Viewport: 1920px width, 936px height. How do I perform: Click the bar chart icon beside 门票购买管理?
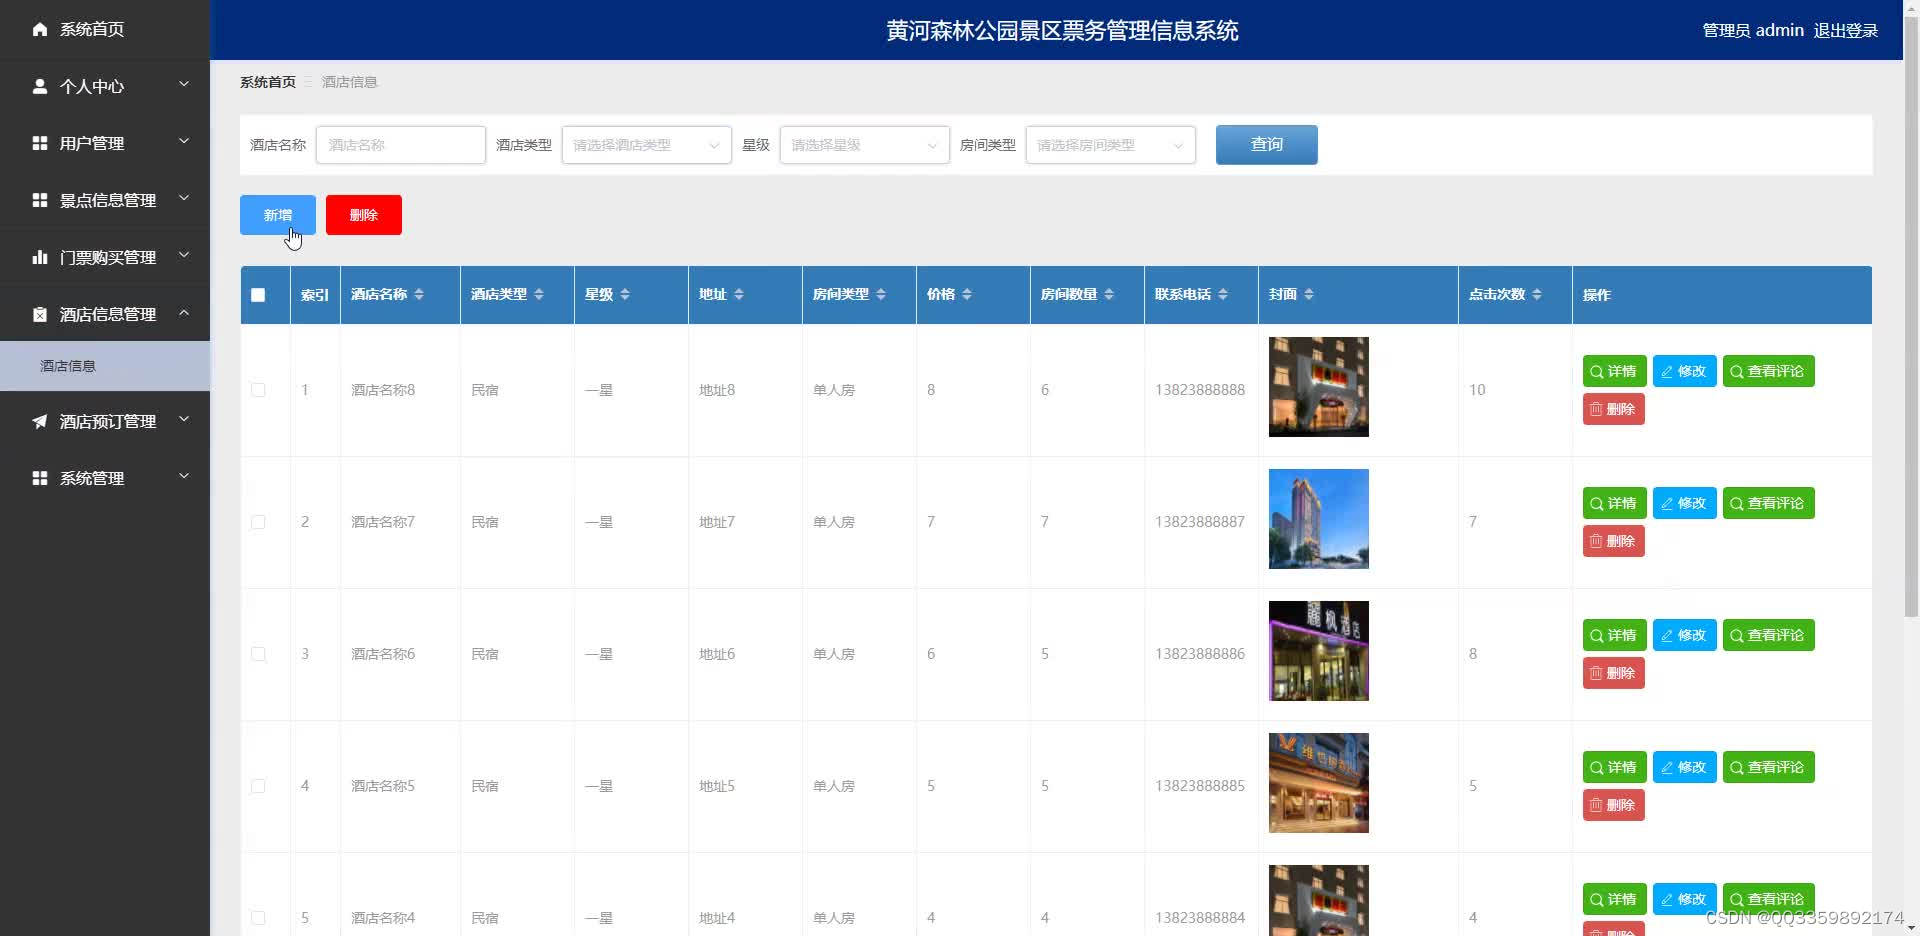pyautogui.click(x=40, y=257)
